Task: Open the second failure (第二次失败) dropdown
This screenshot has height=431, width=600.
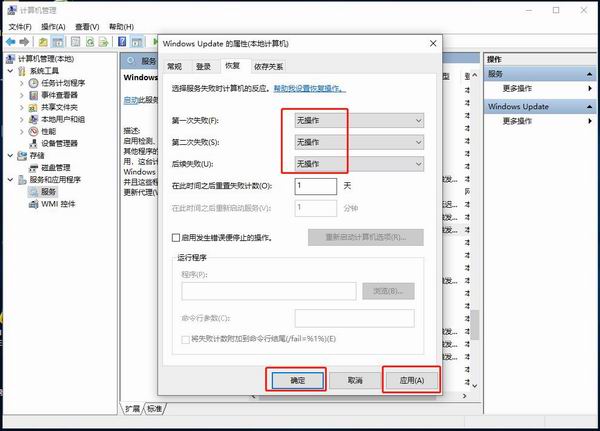Action: (x=359, y=142)
